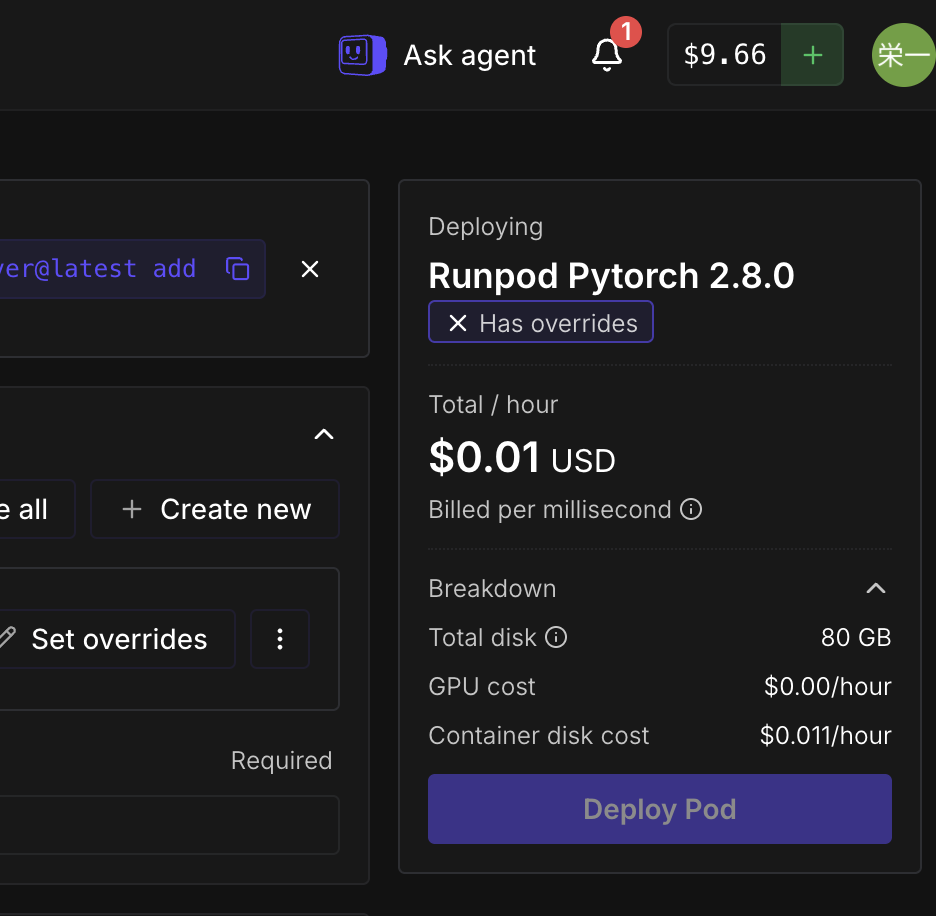The height and width of the screenshot is (916, 936).
Task: Copy the command with the copy icon
Action: (238, 269)
